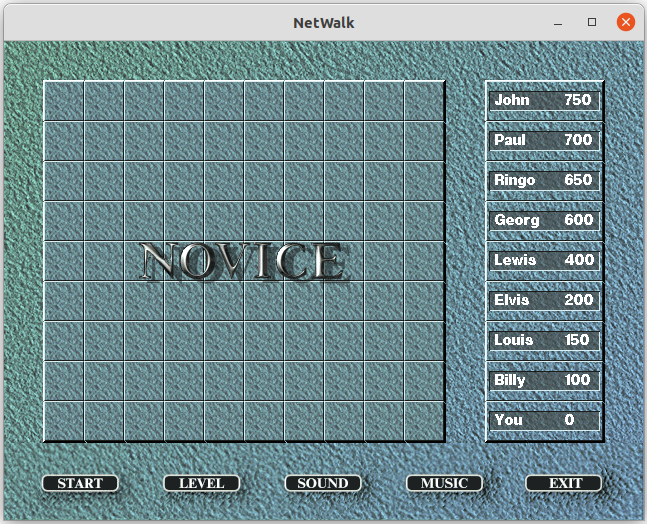The width and height of the screenshot is (647, 524).
Task: Click Ringo's 650 score row
Action: (544, 180)
